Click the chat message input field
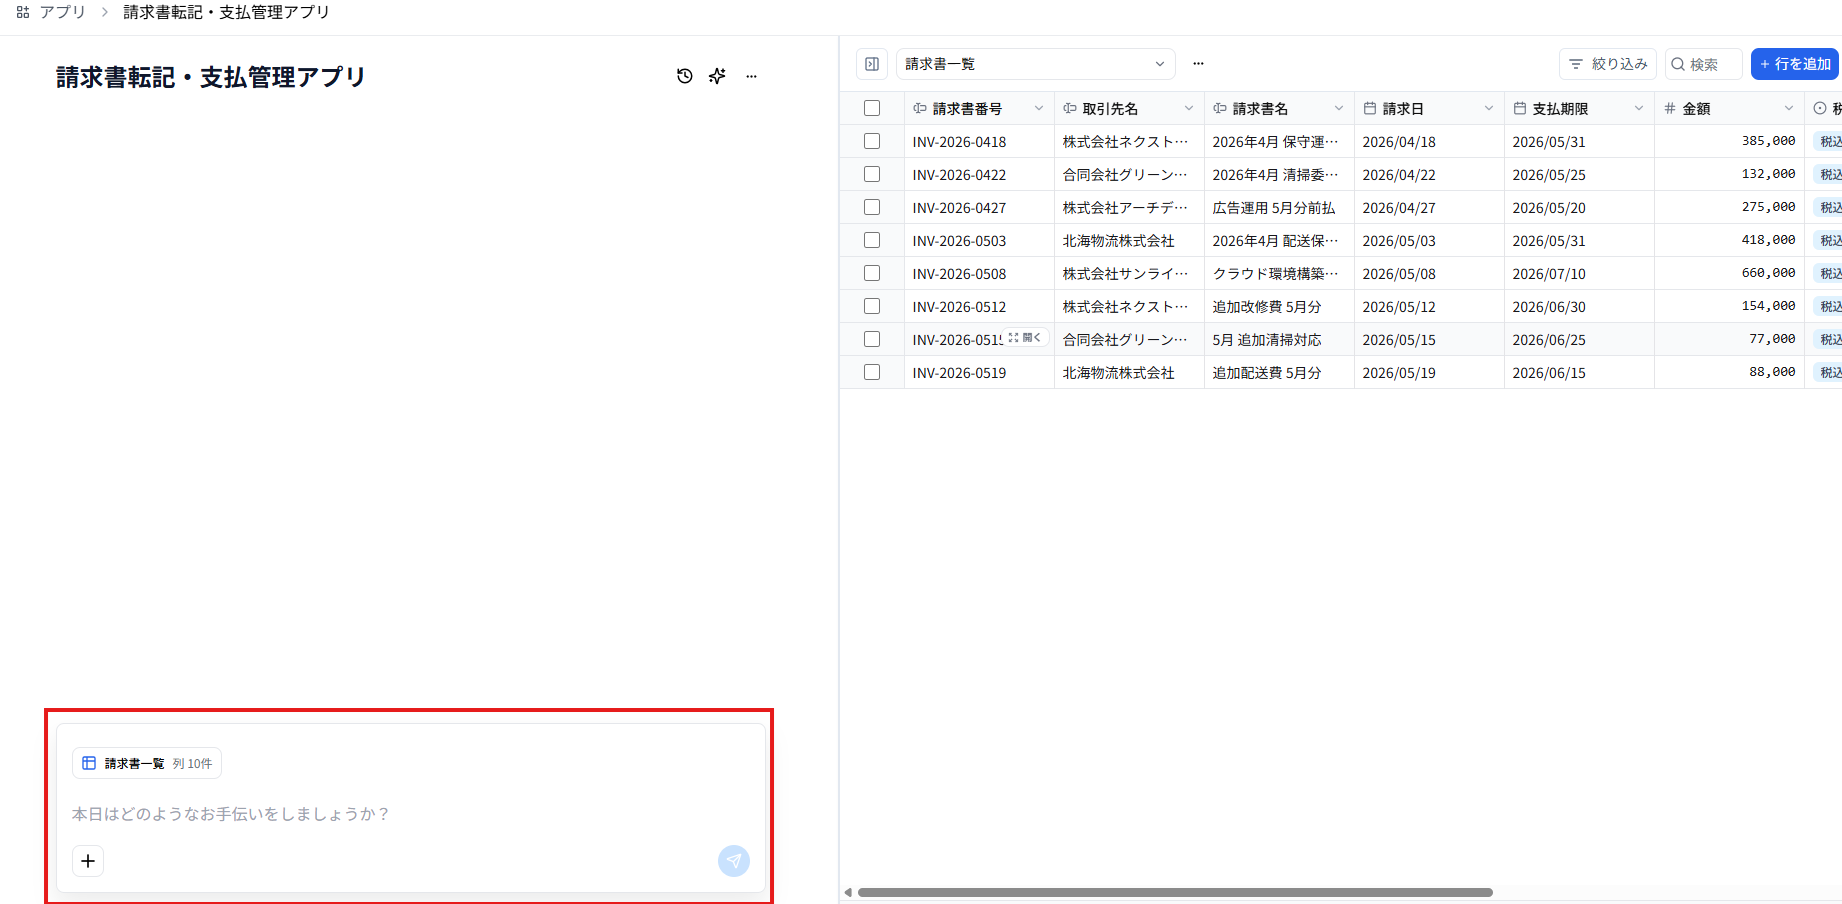The width and height of the screenshot is (1842, 904). tap(410, 814)
